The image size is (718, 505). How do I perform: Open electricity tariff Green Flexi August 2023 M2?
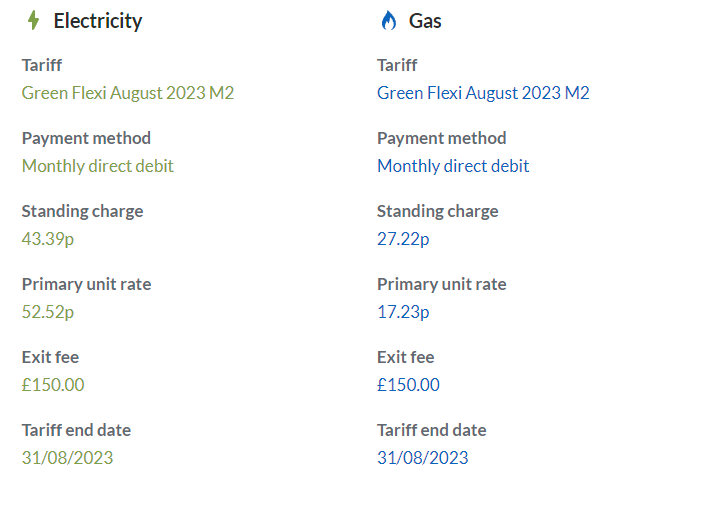point(128,93)
